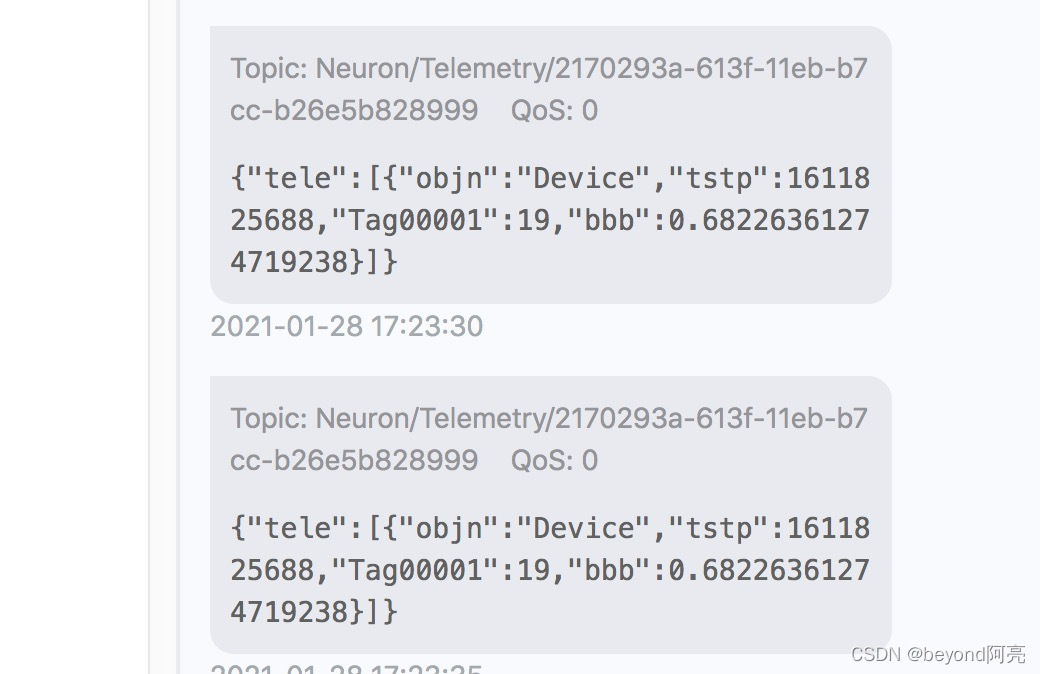Click cc-b26e5b828999 in the first message
Screen dimensions: 1040x674
point(354,110)
